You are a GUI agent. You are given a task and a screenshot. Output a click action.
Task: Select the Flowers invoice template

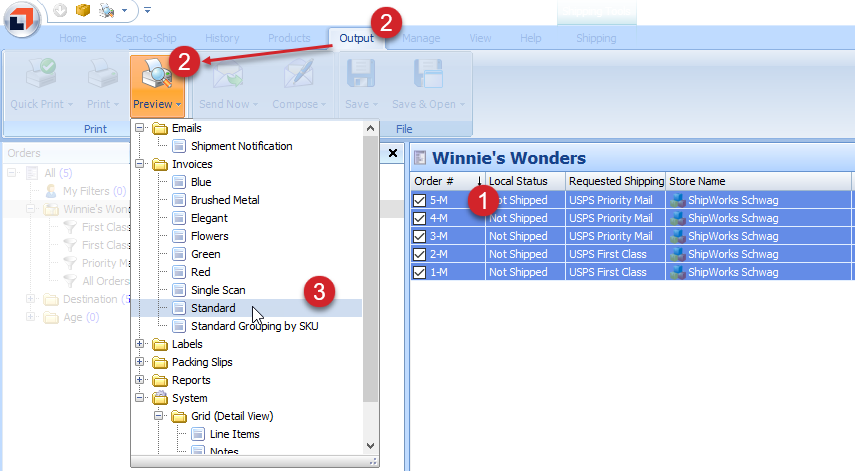[x=209, y=236]
